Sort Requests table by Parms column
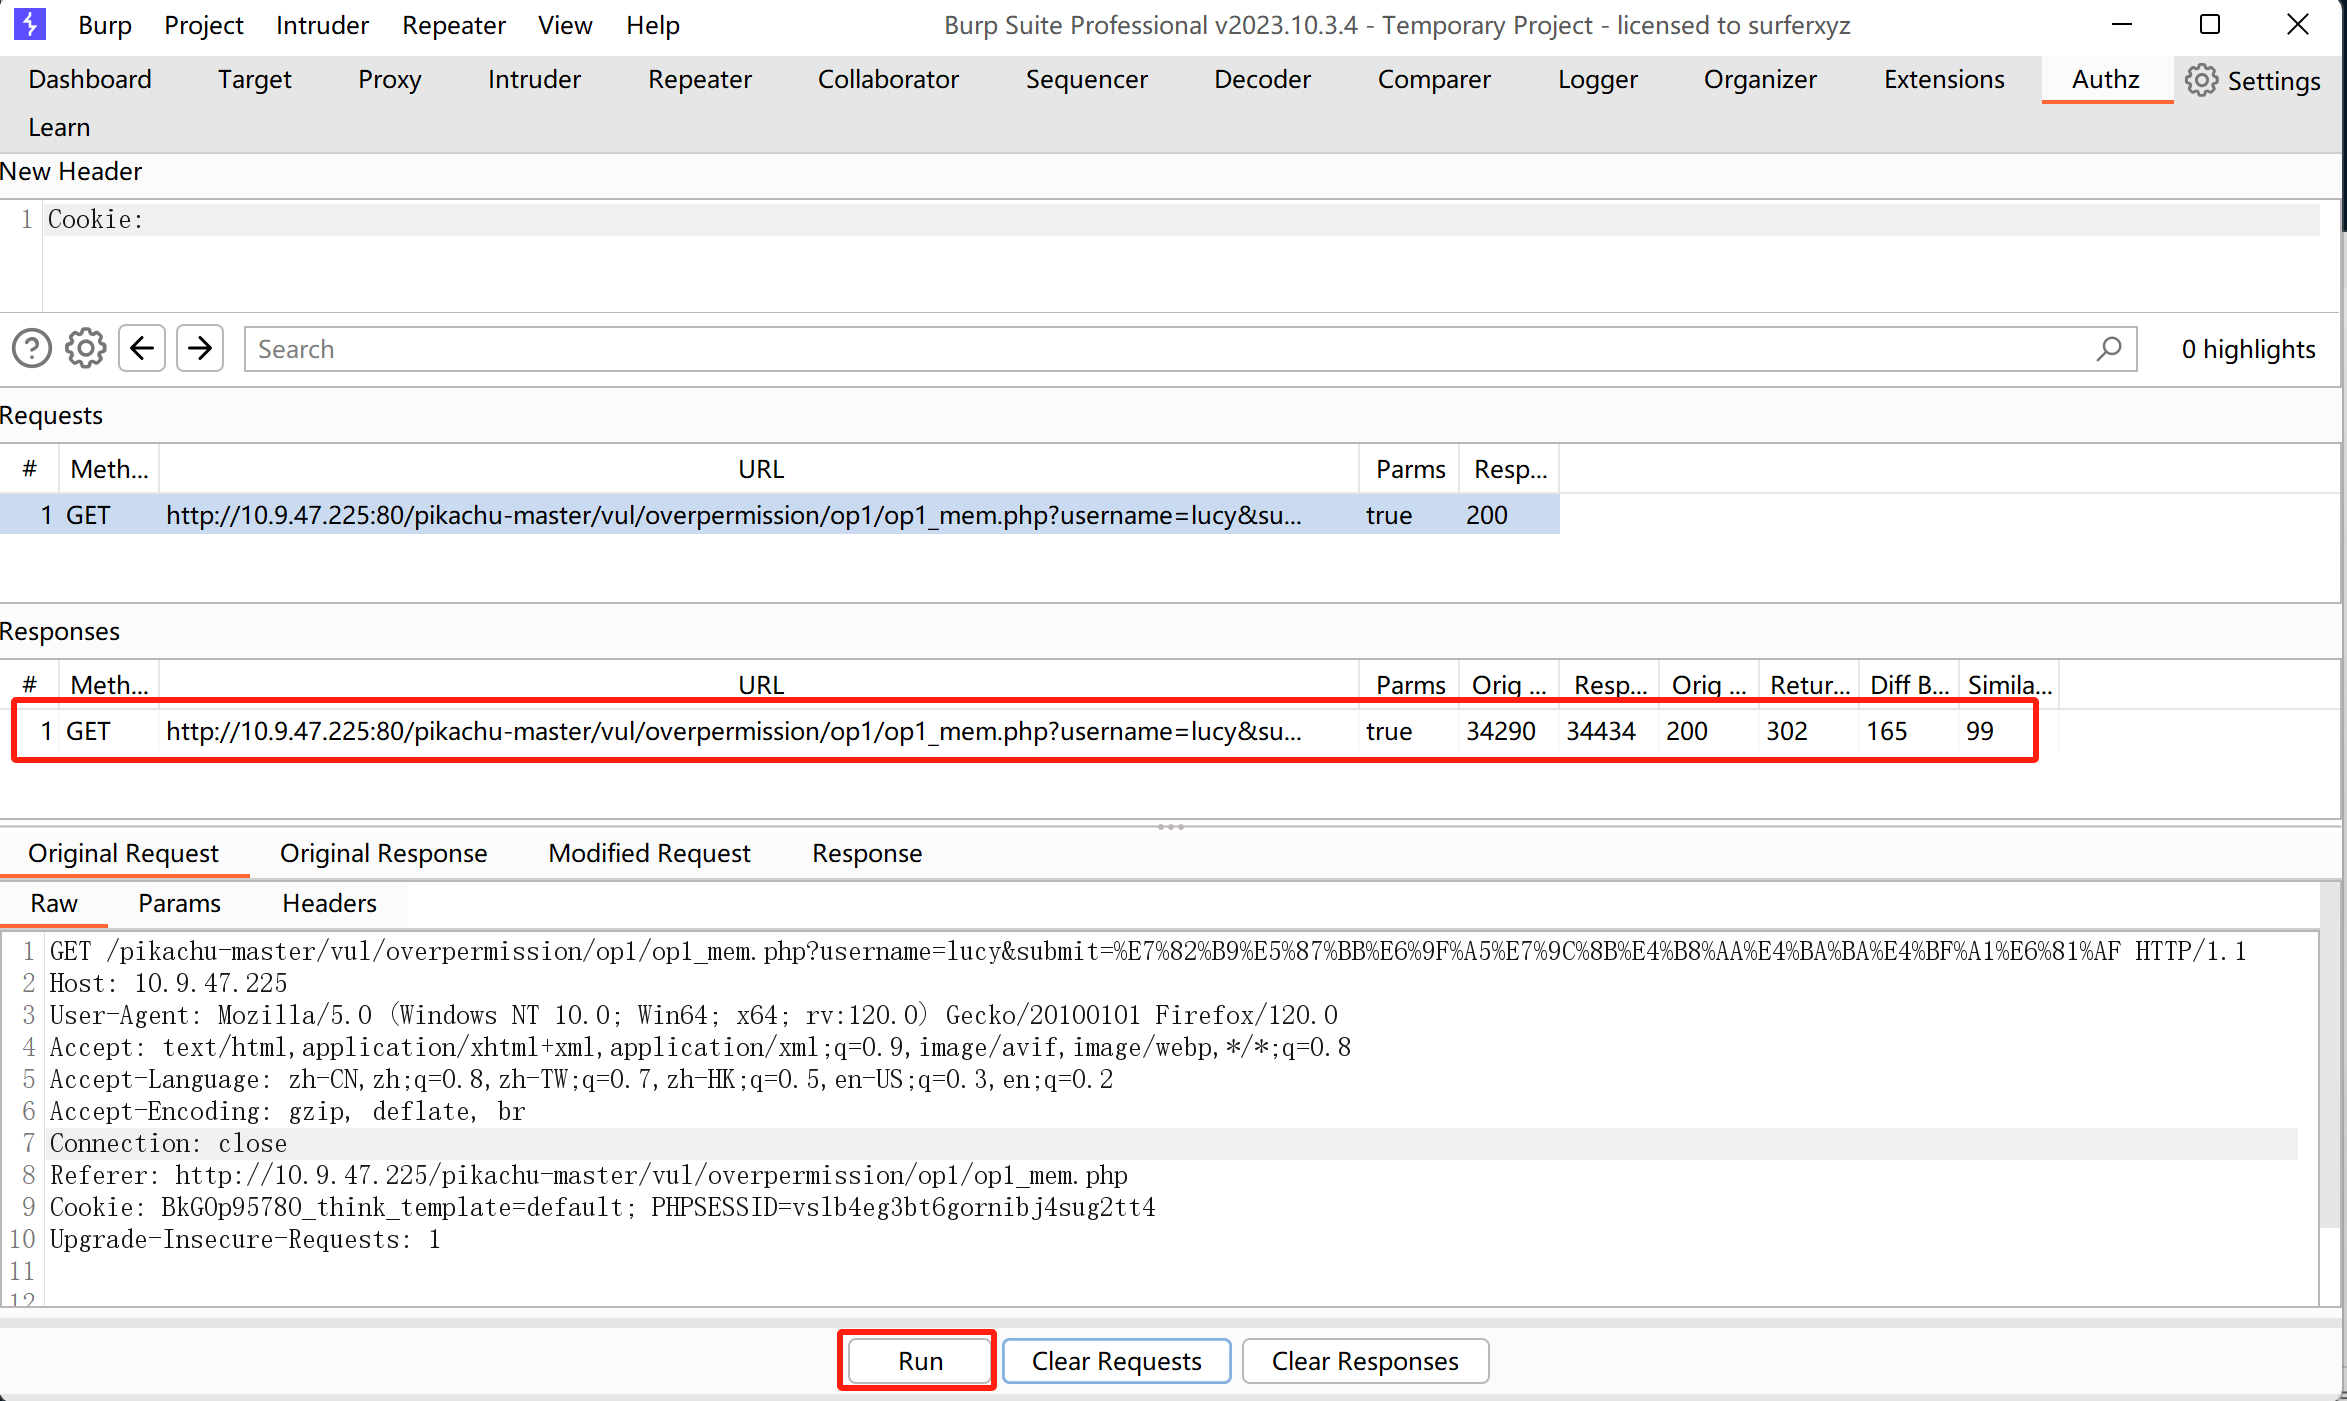 click(1410, 469)
